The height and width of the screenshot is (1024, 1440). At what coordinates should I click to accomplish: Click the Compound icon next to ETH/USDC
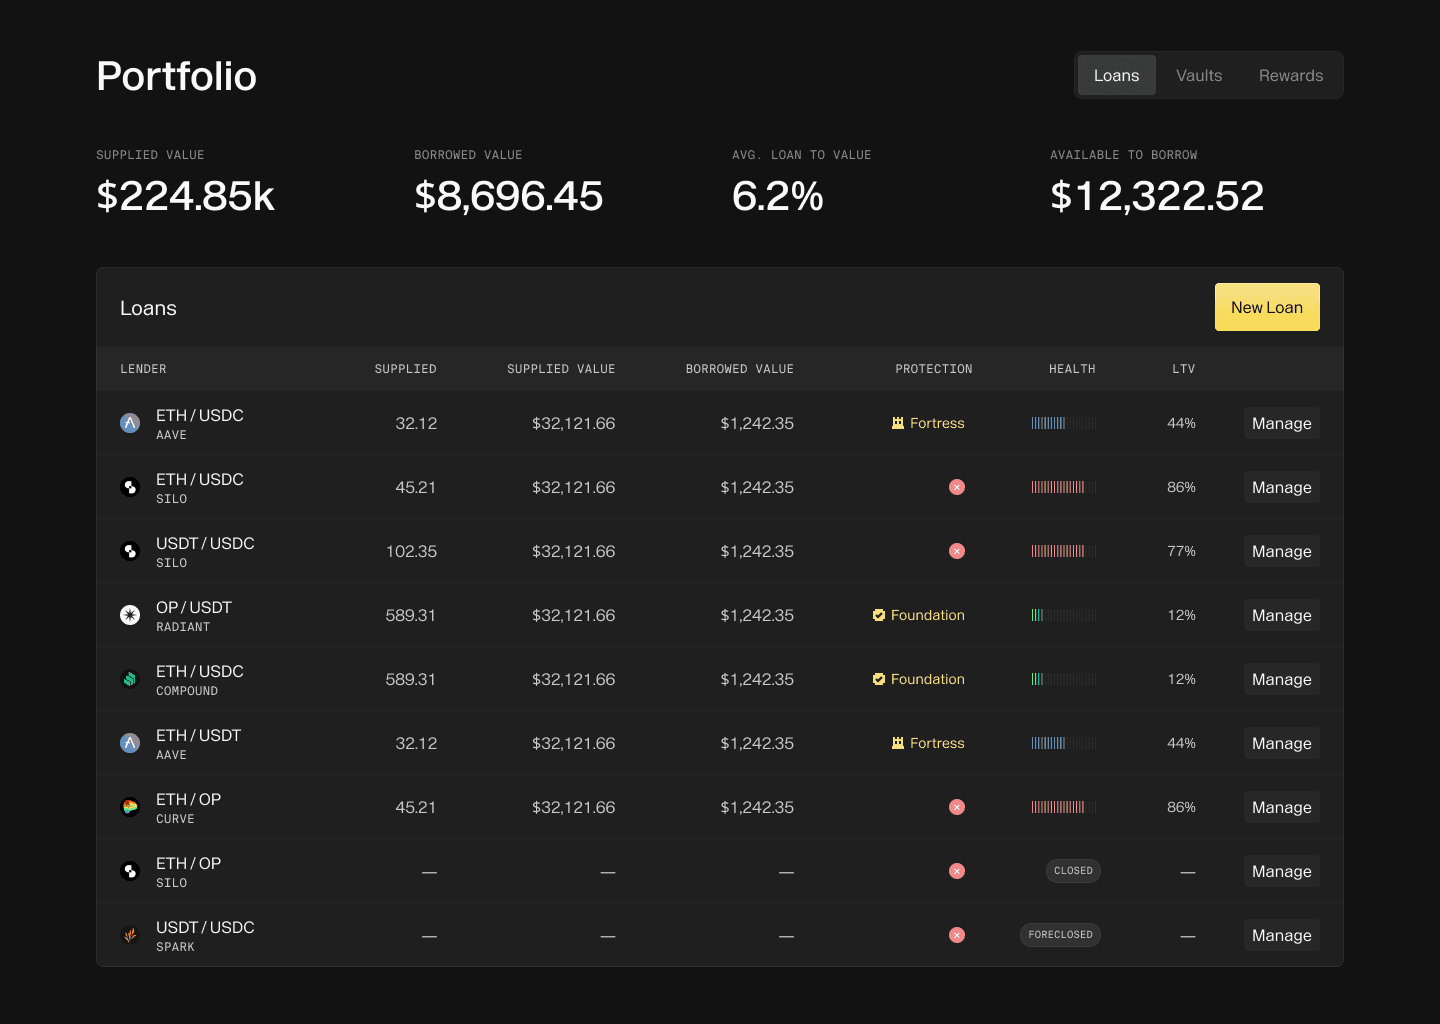(x=129, y=679)
